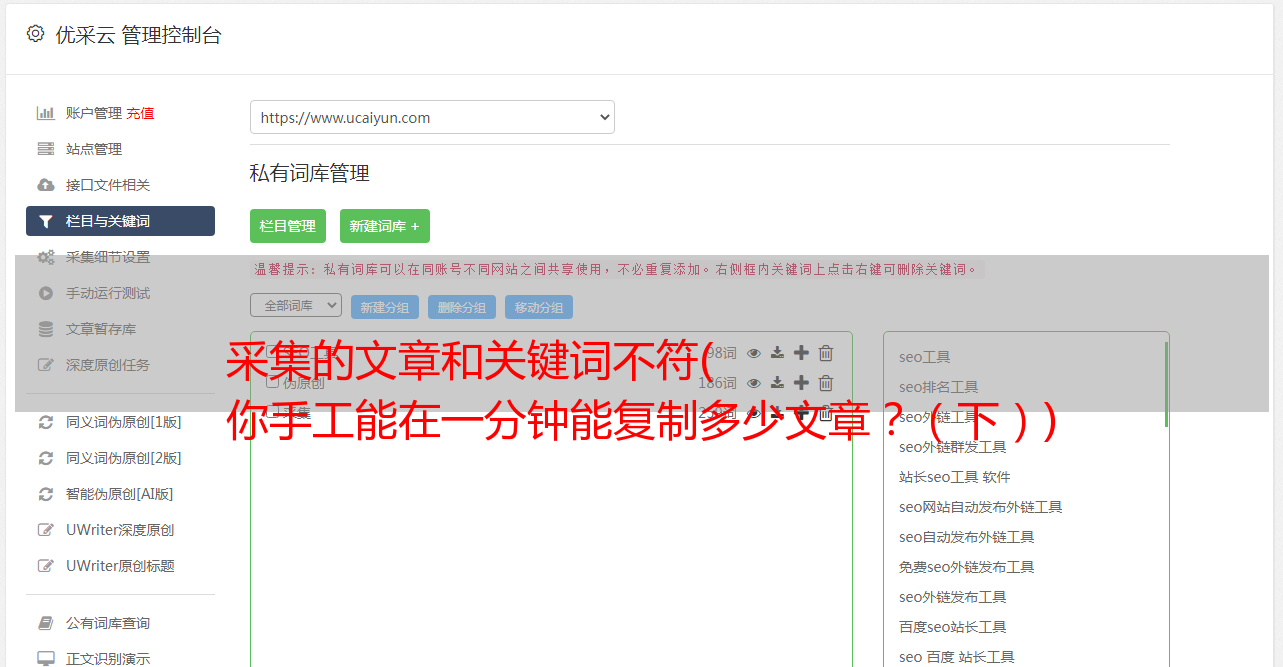
Task: Select the keyword 免费seo外链发布工具
Action: tap(966, 567)
